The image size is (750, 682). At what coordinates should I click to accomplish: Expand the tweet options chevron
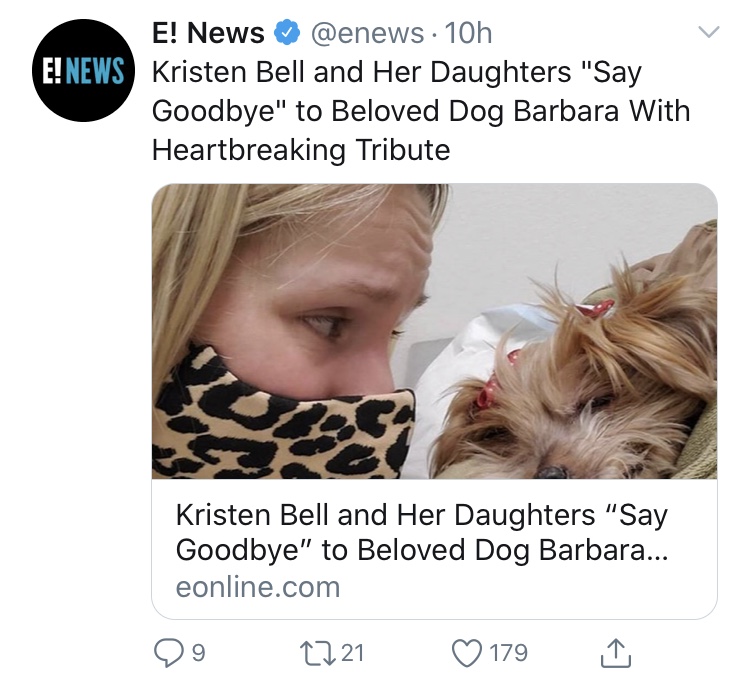[x=708, y=32]
